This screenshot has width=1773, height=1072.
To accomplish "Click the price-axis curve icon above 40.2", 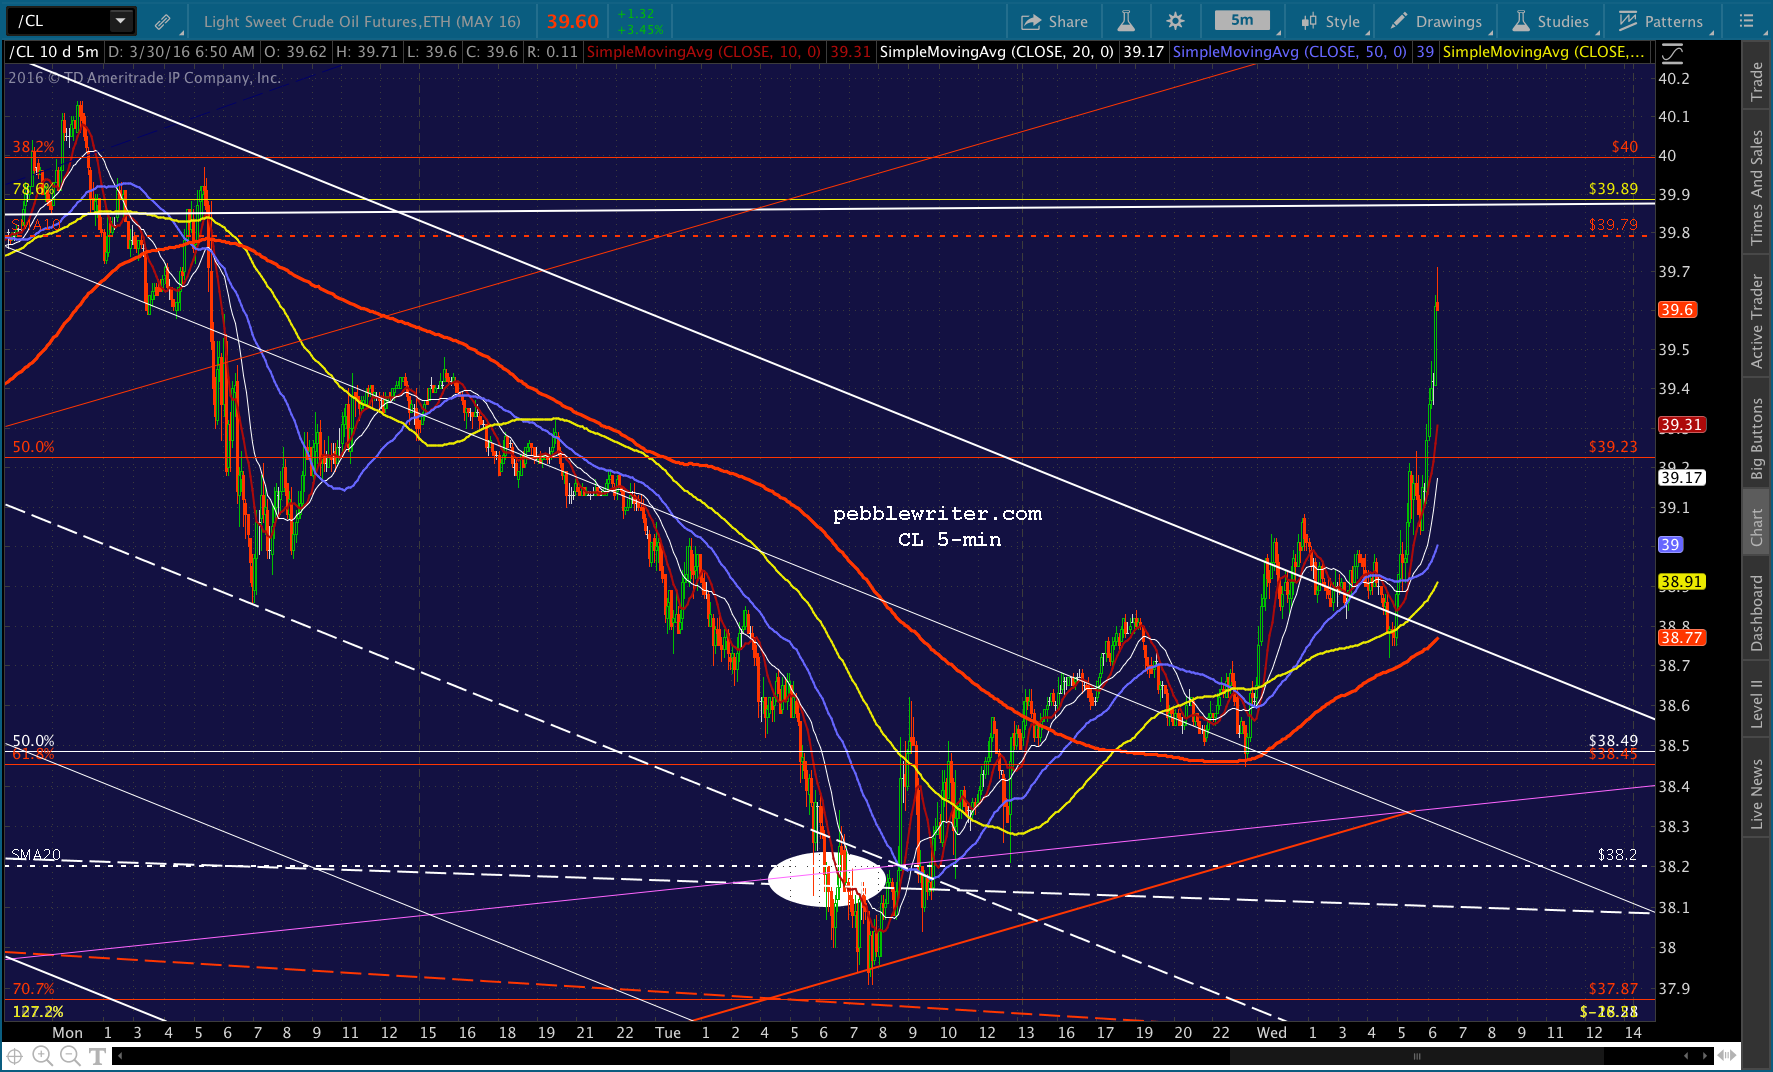I will [x=1671, y=53].
